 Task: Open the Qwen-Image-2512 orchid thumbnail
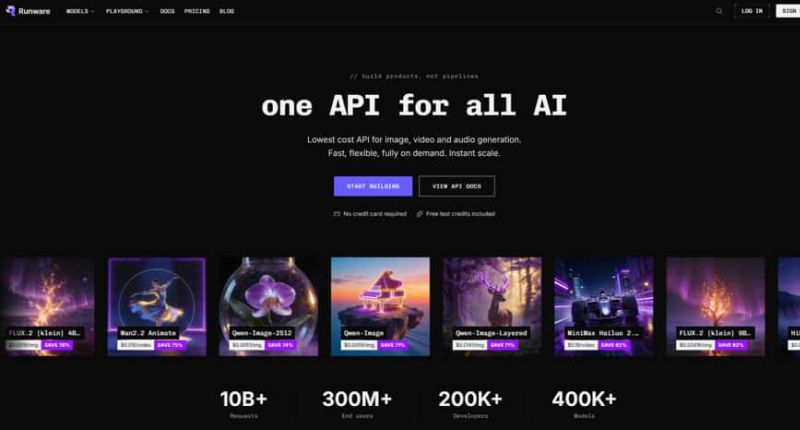click(x=268, y=307)
